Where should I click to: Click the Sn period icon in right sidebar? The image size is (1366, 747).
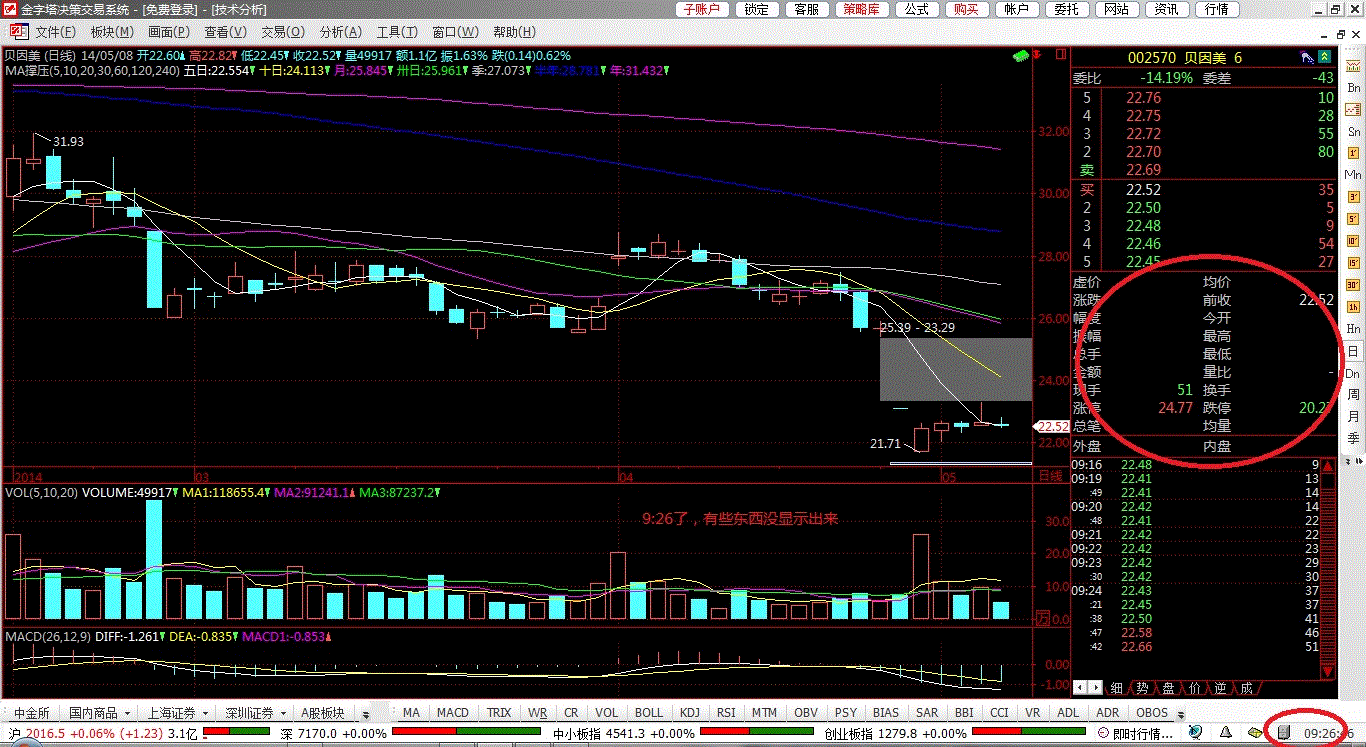coord(1354,132)
